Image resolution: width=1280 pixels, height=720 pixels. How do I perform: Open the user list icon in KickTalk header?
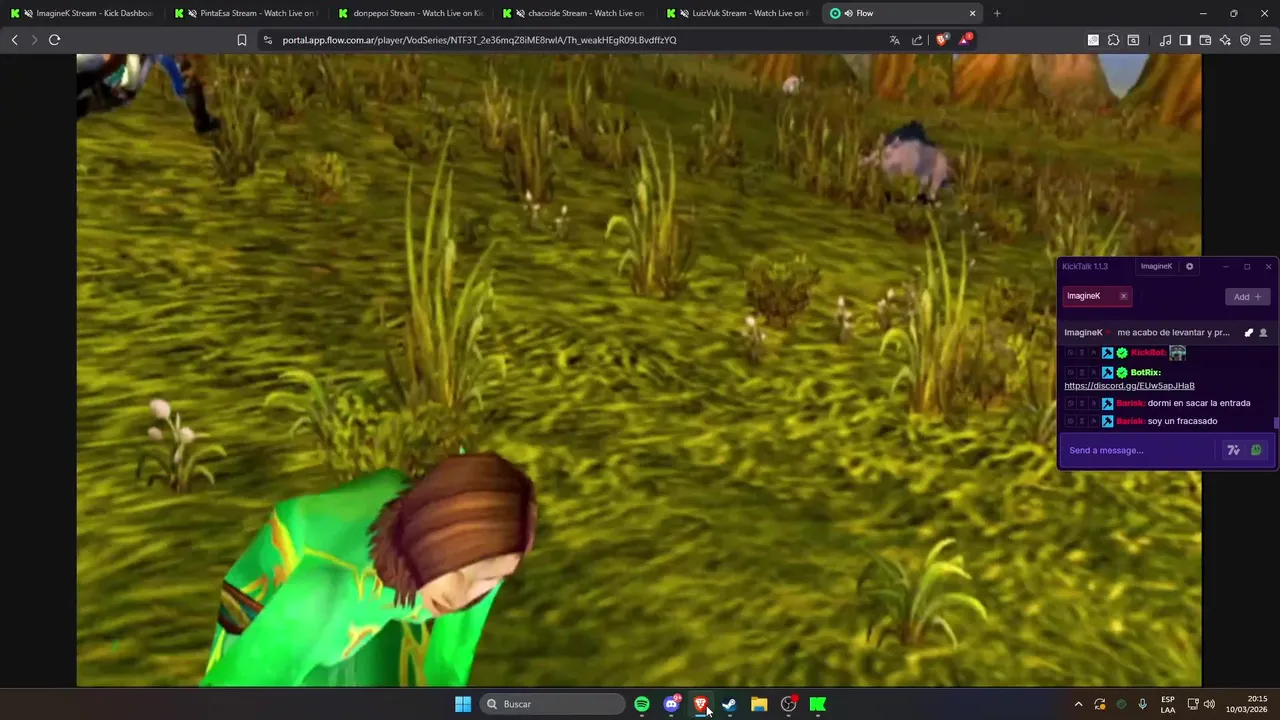[1263, 332]
